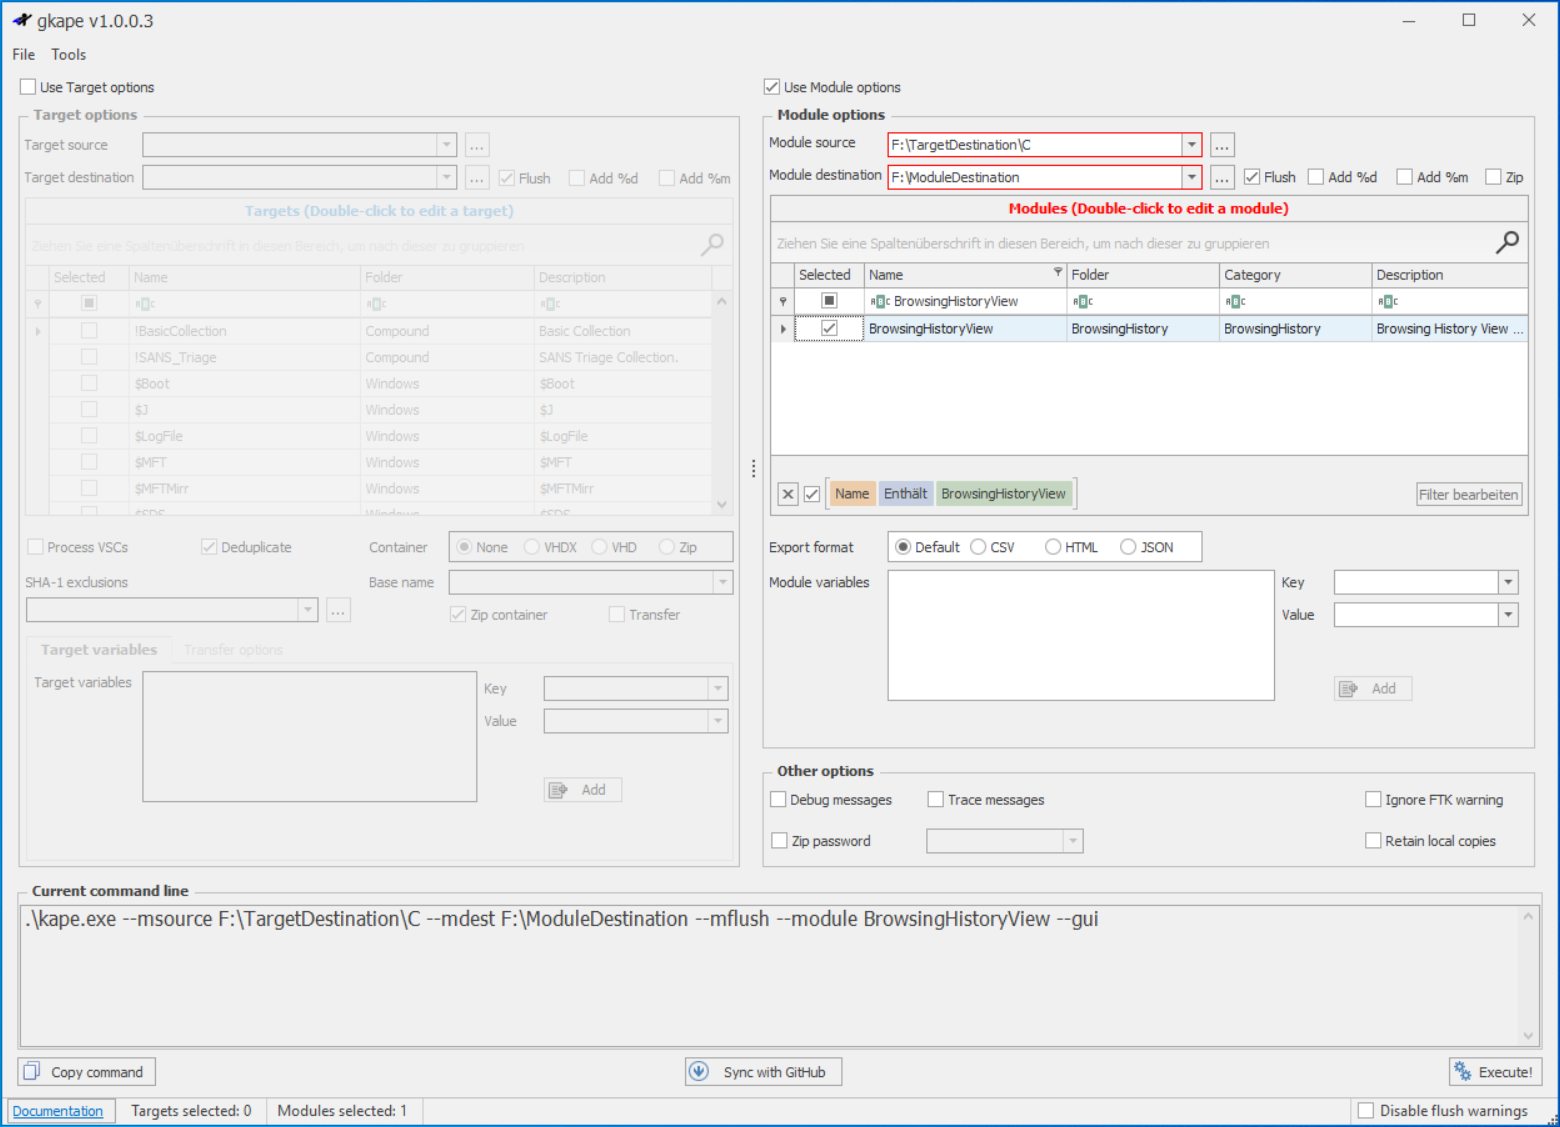This screenshot has width=1560, height=1127.
Task: Enable Ignore FTK warning
Action: tap(1373, 799)
